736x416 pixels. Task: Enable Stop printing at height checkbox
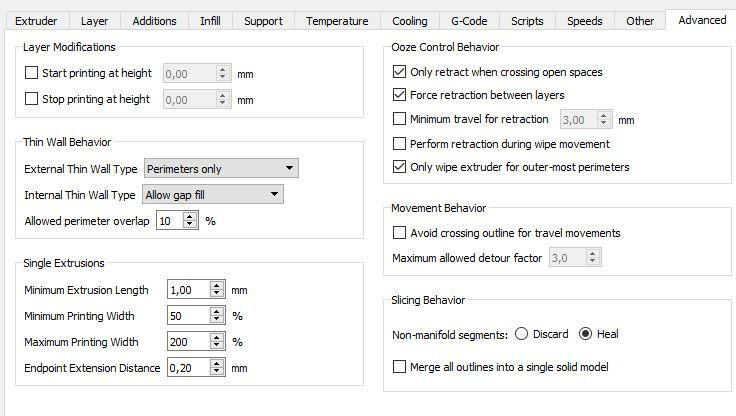click(x=32, y=99)
